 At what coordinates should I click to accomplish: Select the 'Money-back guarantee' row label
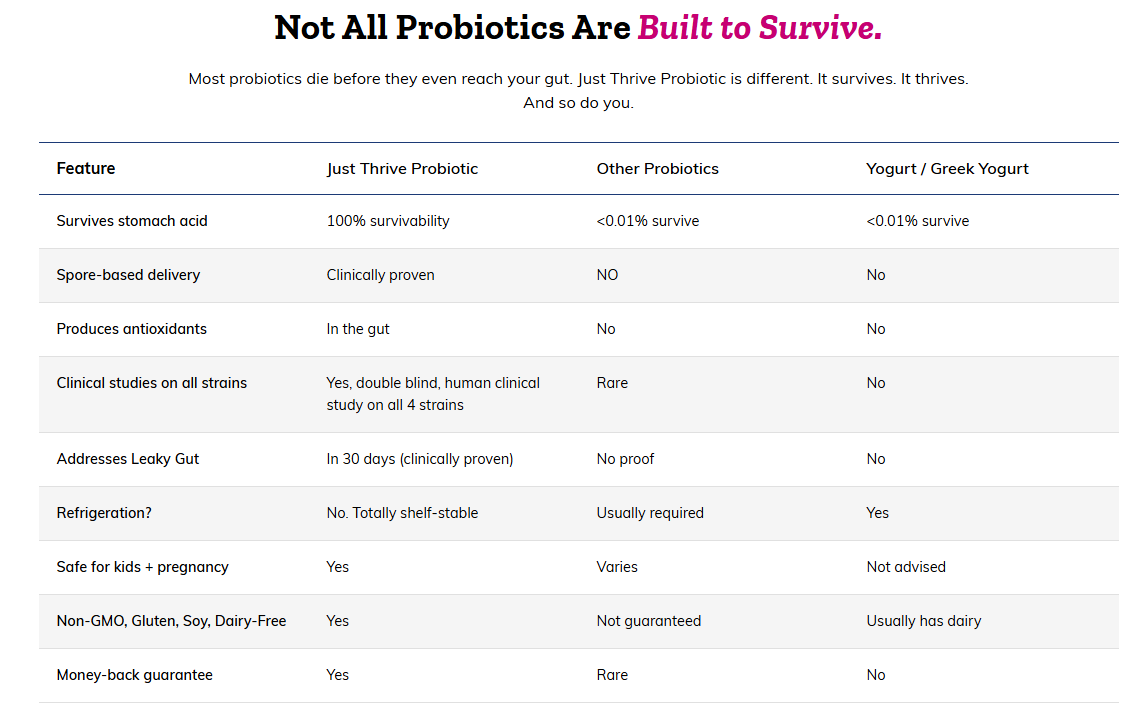(x=134, y=675)
